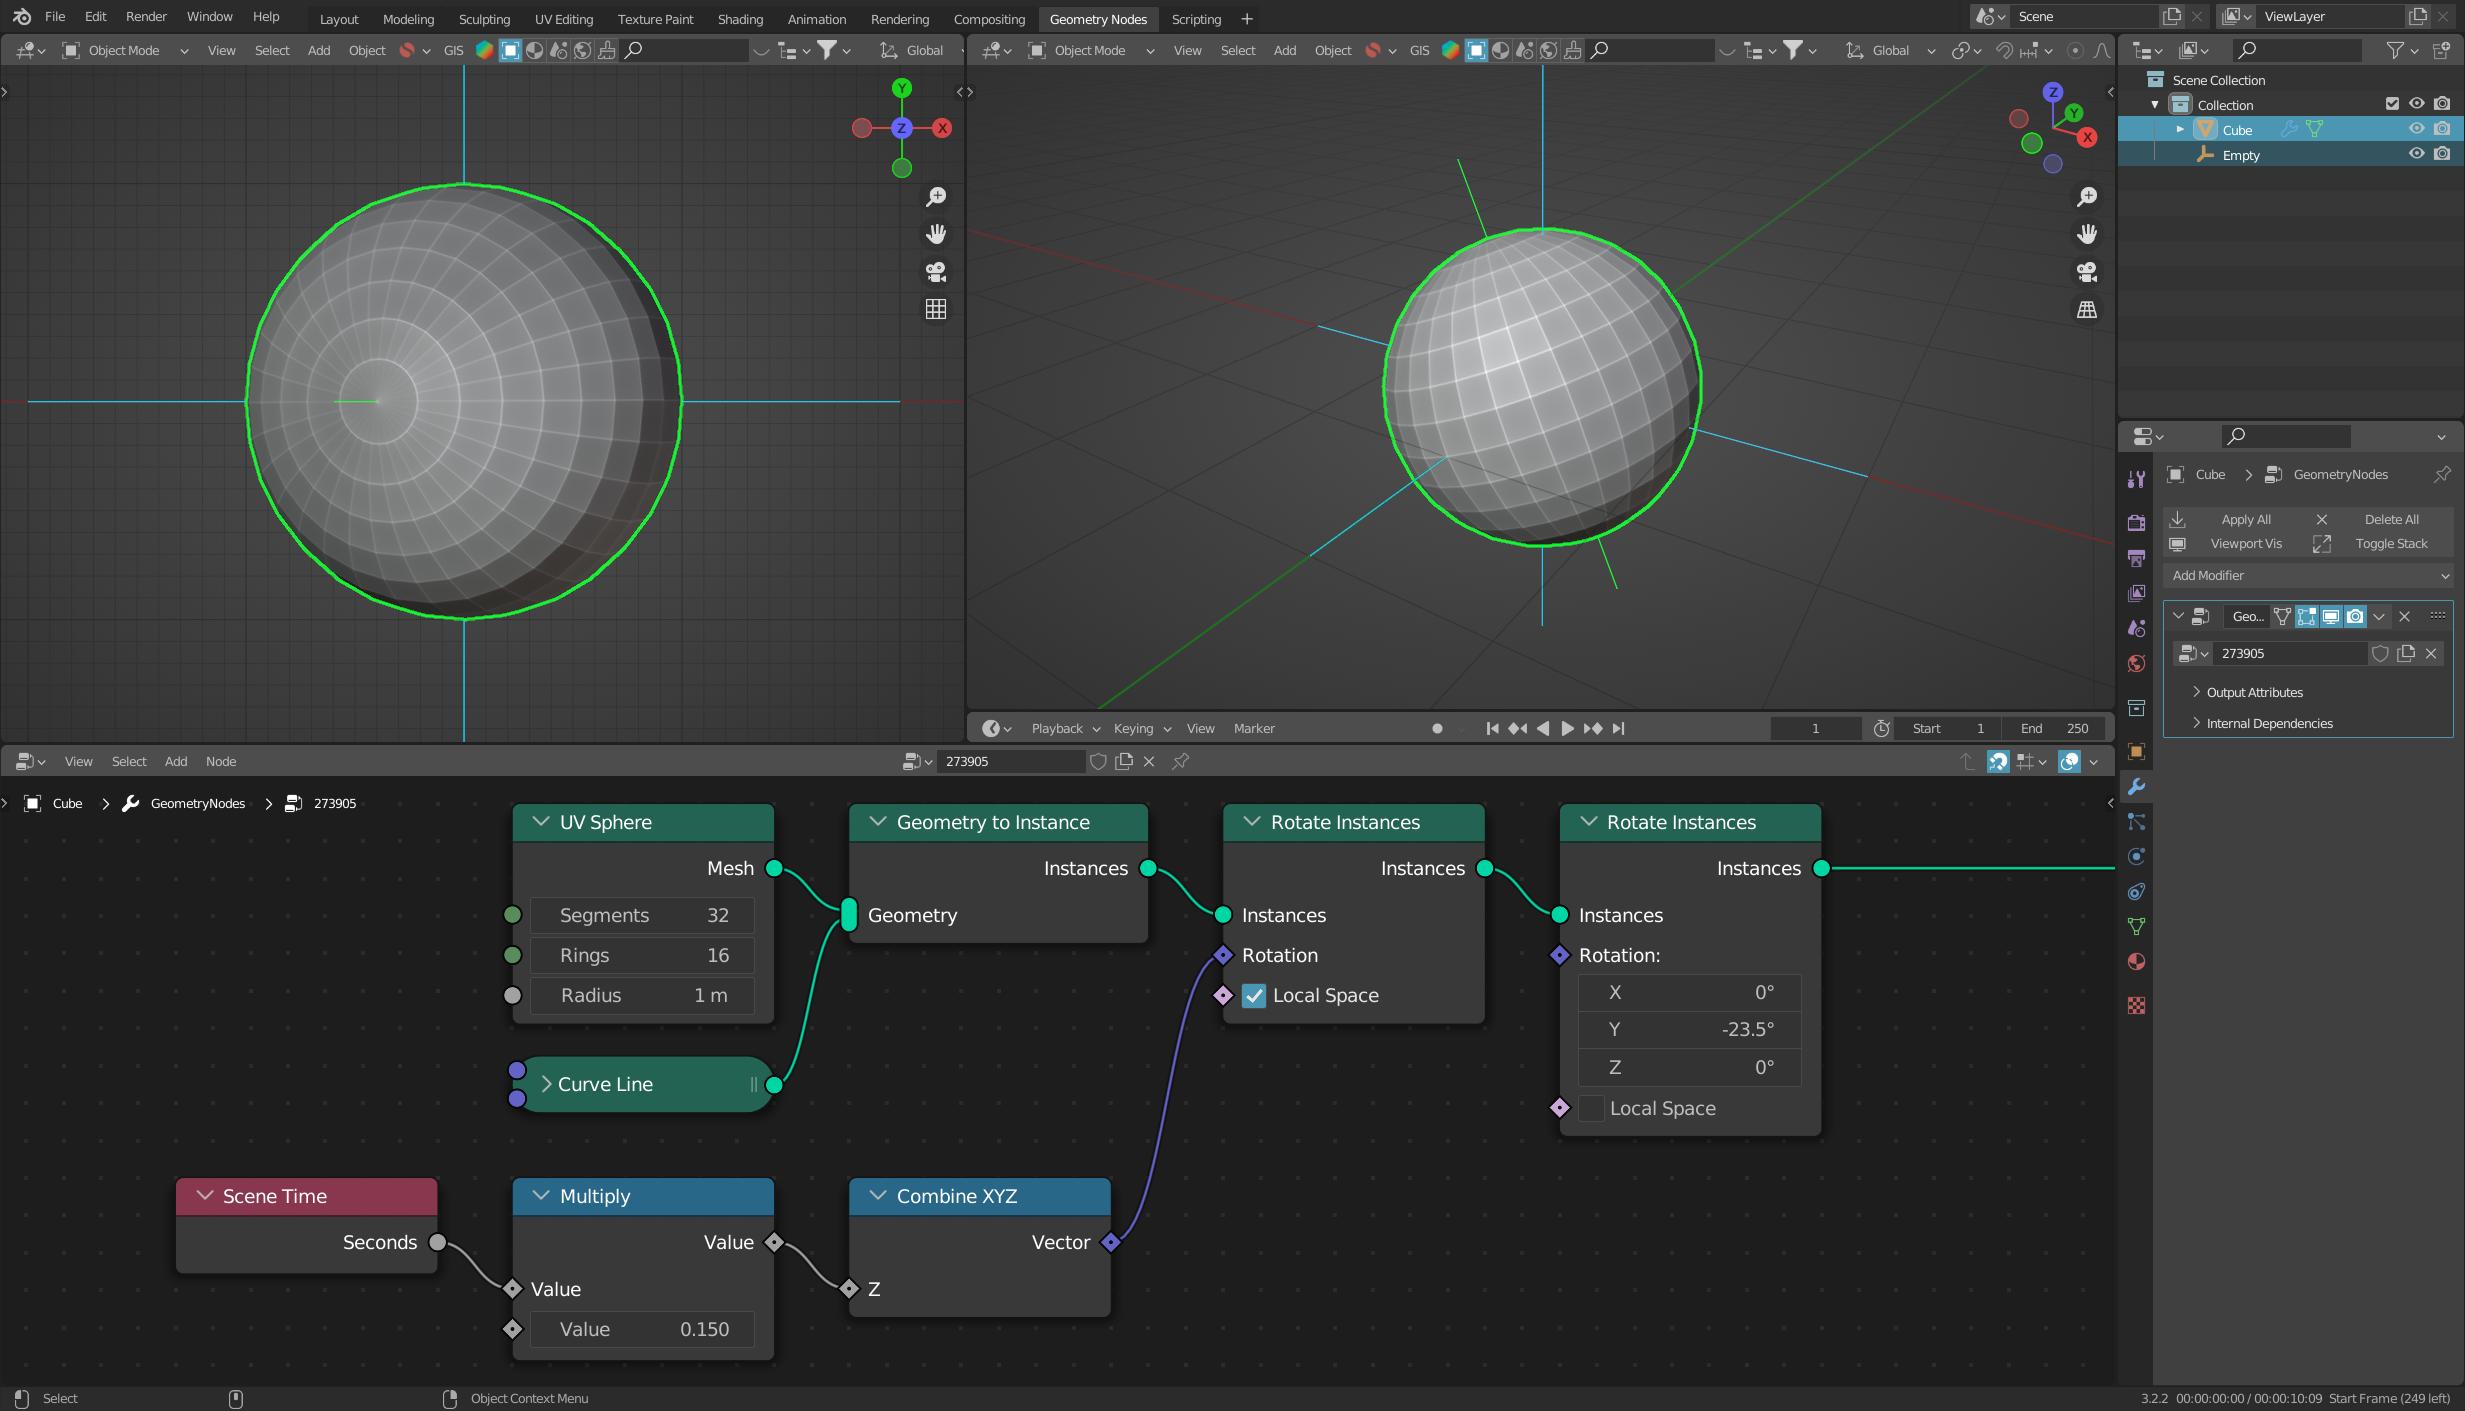Toggle Local Space checkbox in first Rotate Instances
This screenshot has width=2465, height=1411.
click(1254, 996)
